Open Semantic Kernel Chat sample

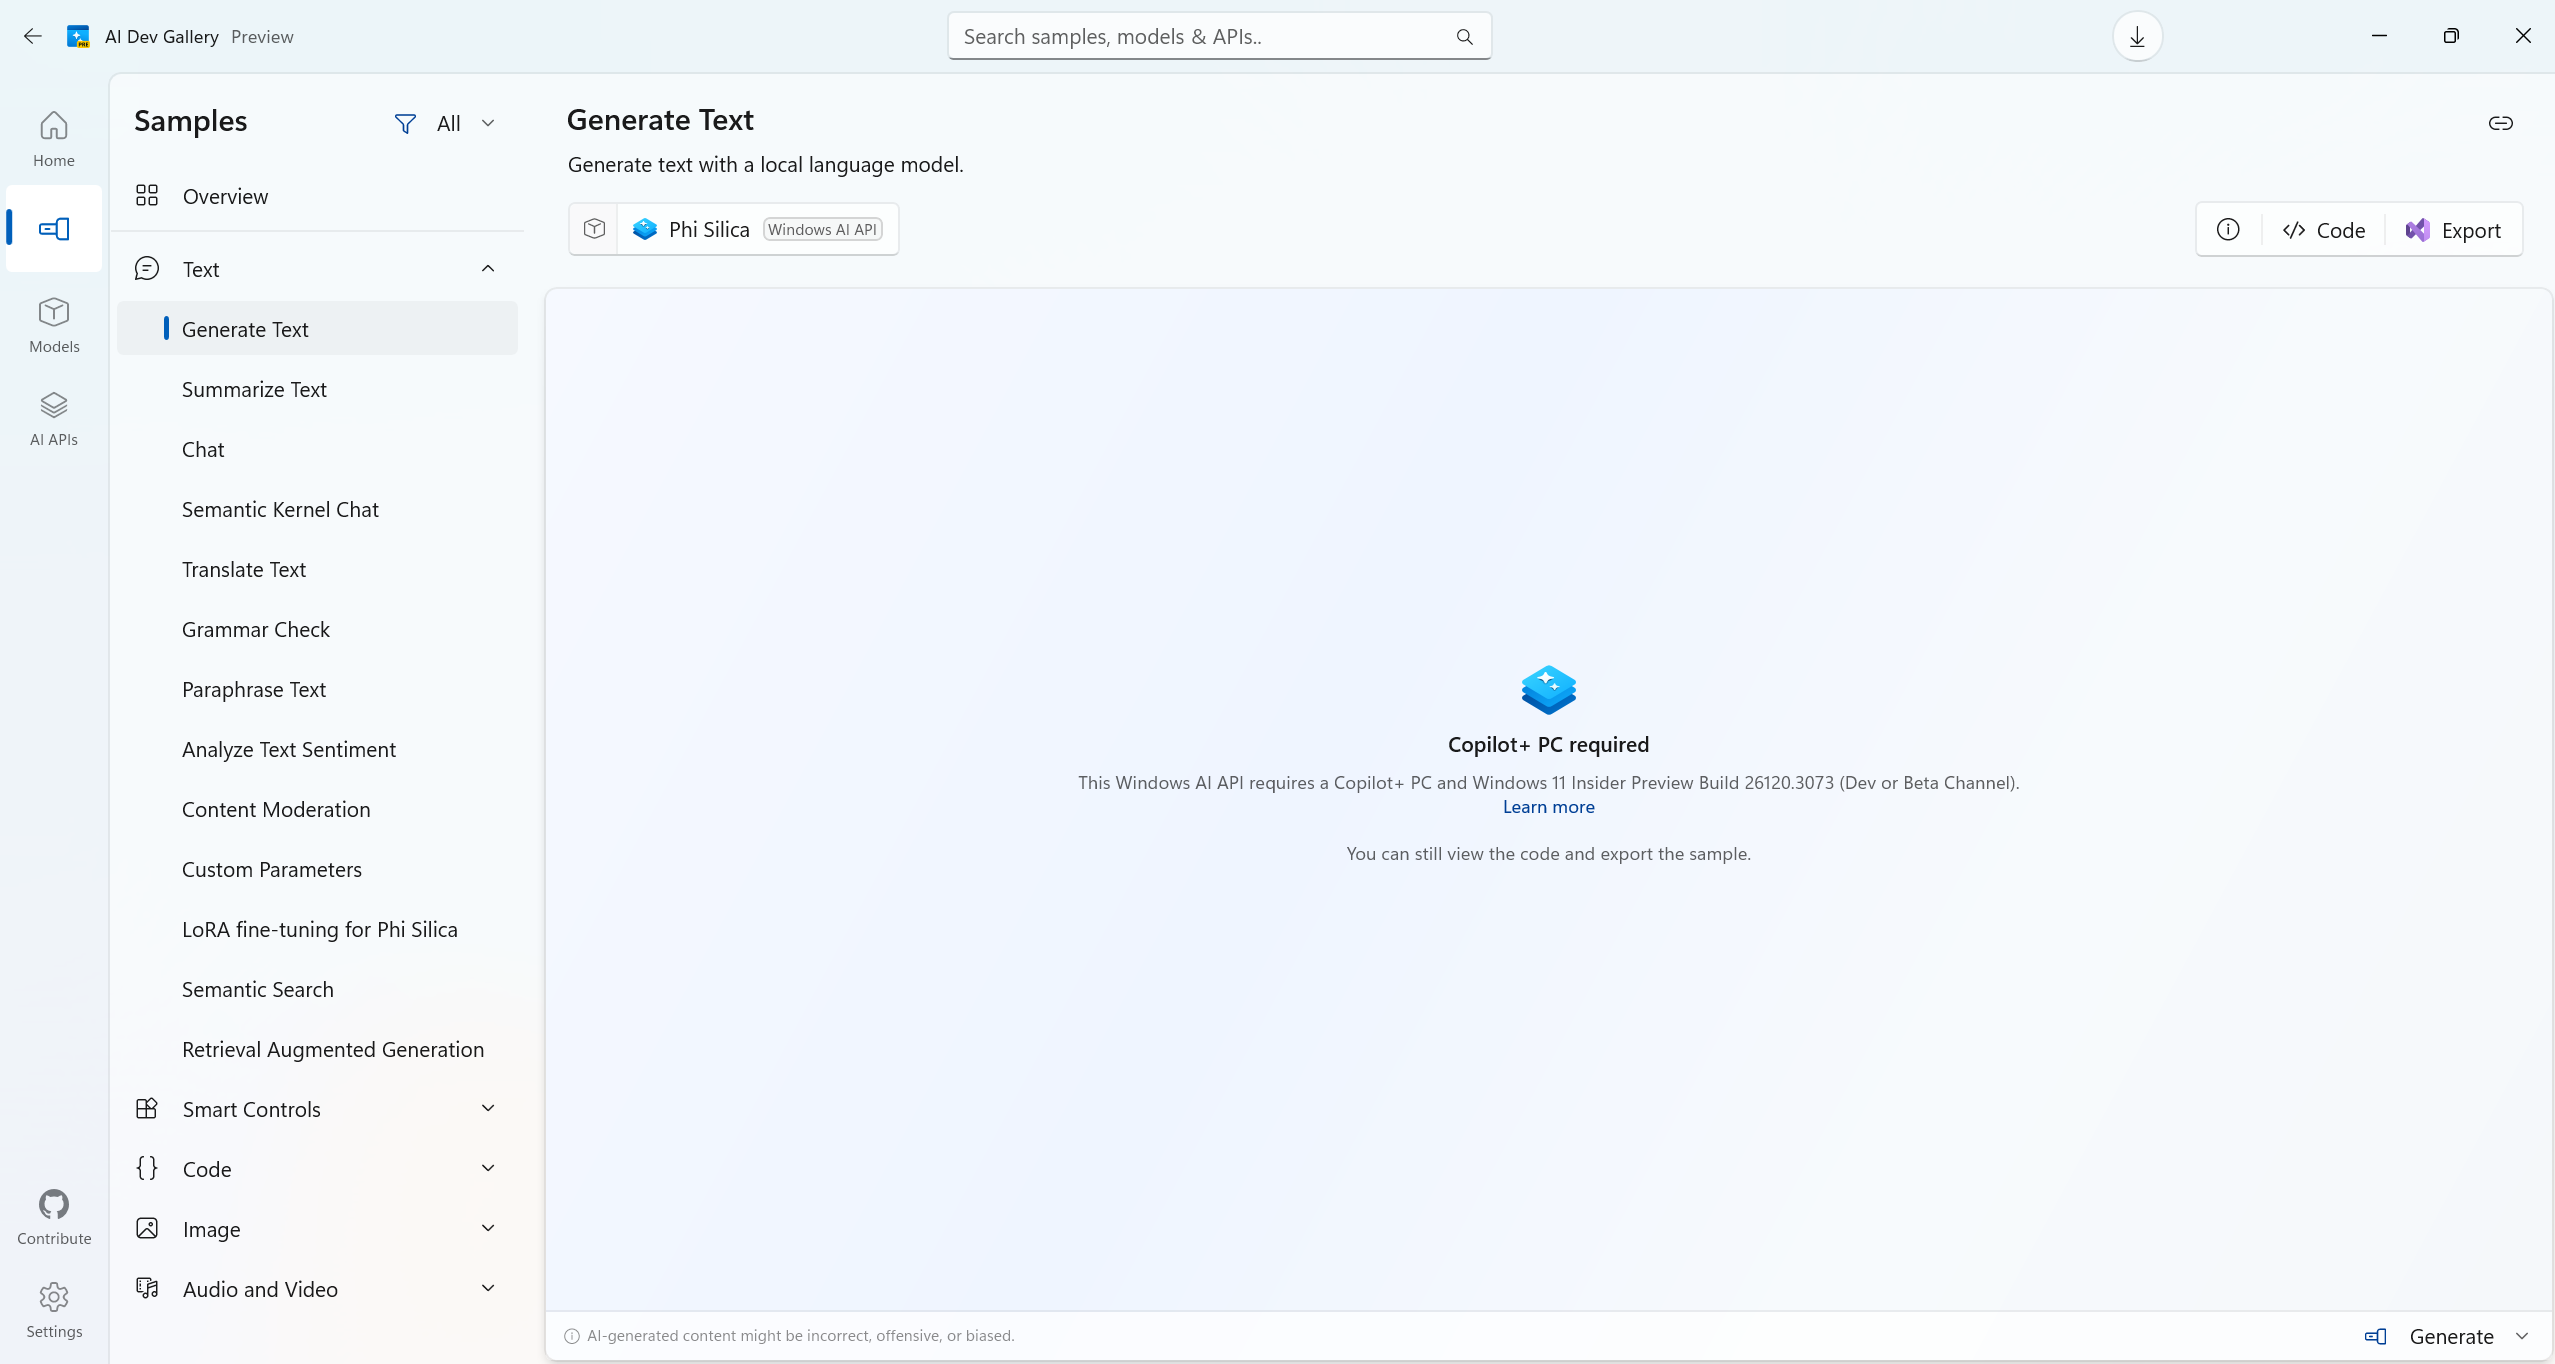coord(318,509)
